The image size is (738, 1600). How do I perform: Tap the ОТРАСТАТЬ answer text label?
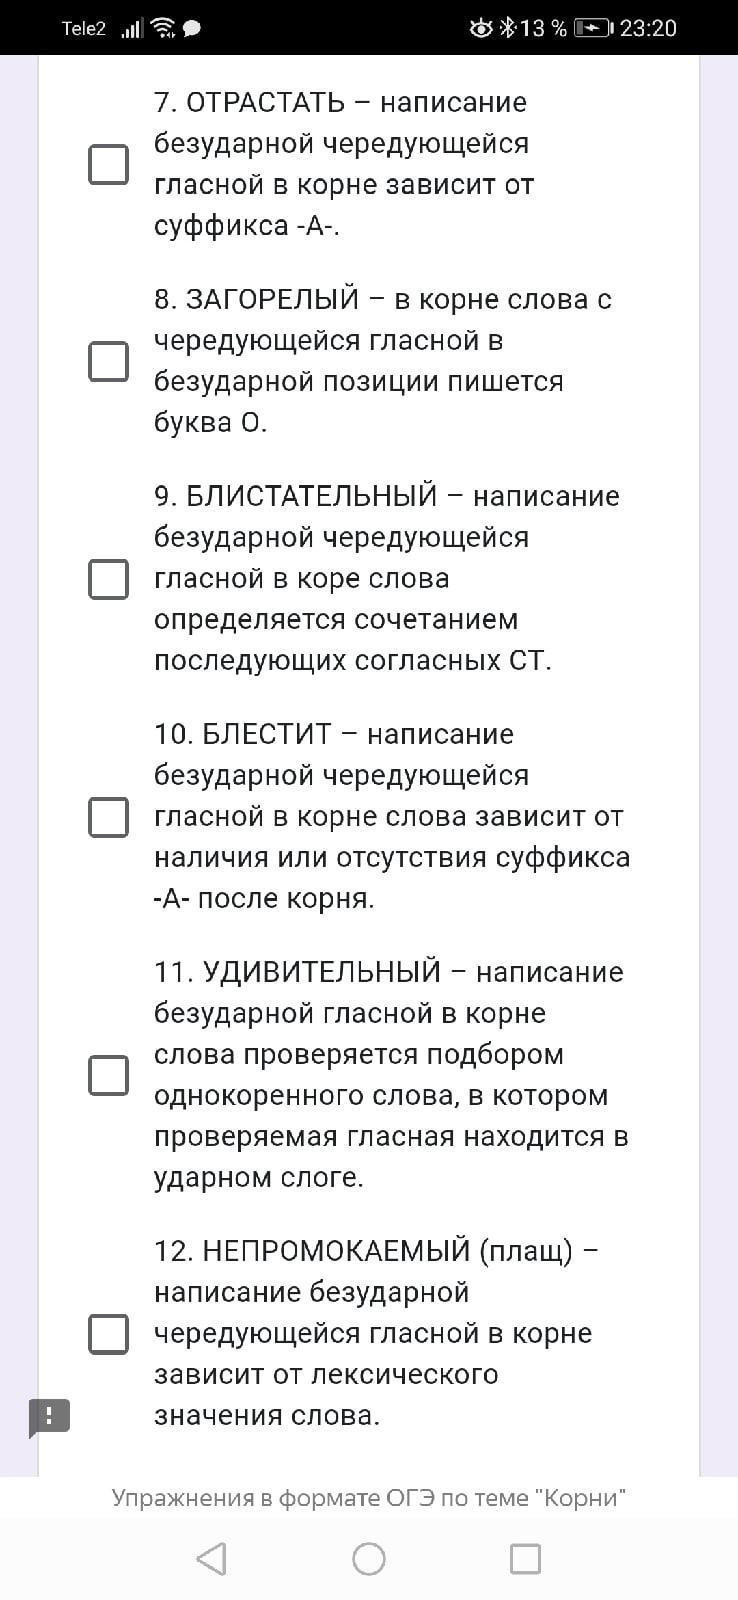click(x=344, y=164)
